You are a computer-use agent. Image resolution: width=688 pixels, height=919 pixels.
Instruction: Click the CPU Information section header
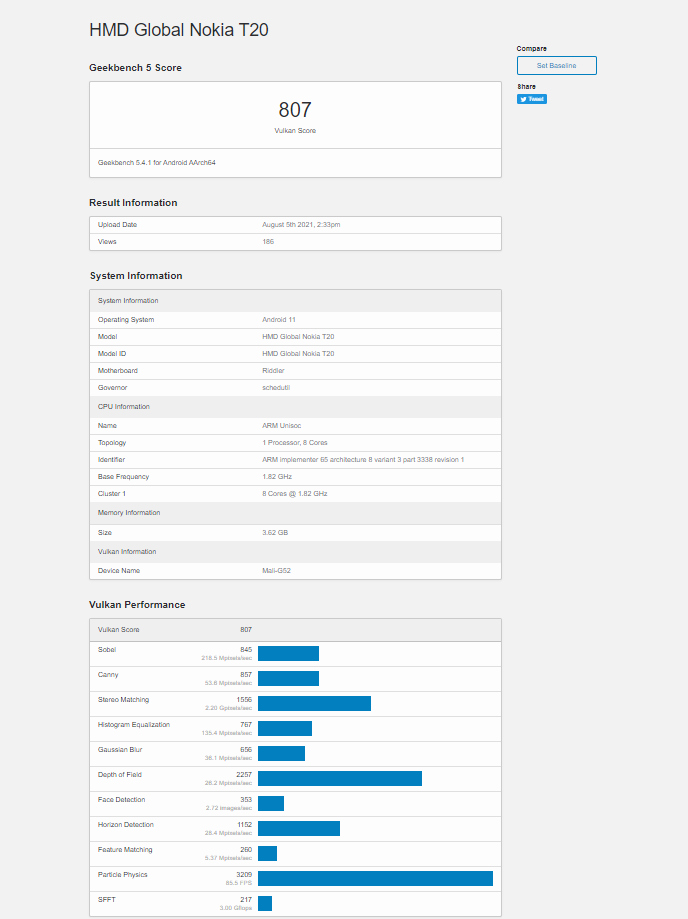click(x=124, y=407)
